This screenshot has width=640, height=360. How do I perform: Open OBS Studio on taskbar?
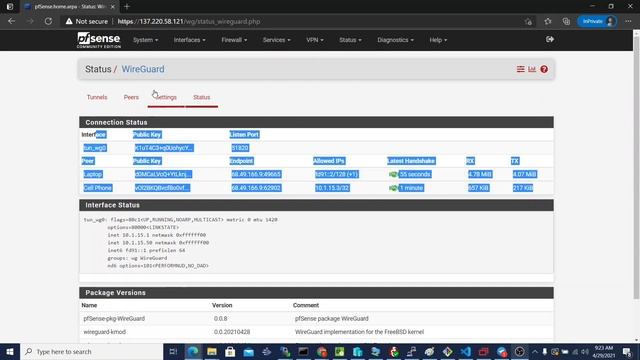(x=519, y=351)
